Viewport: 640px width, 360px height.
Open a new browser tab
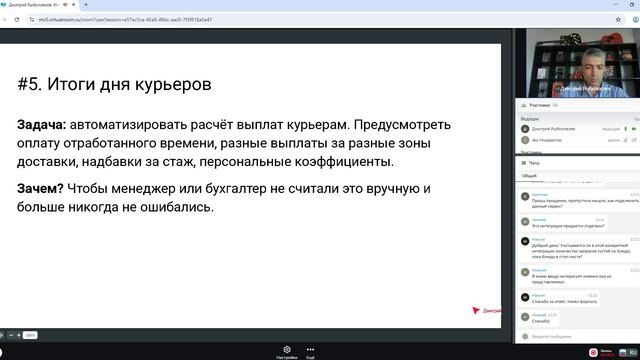pos(86,4)
